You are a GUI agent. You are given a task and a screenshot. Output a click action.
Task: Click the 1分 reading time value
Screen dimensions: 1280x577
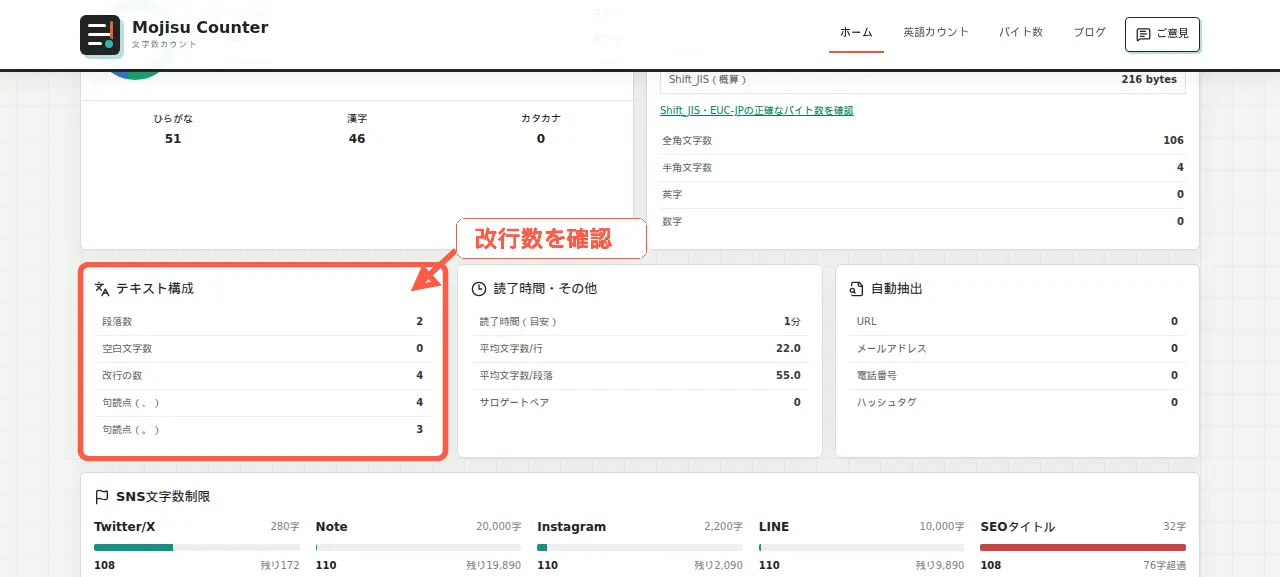[792, 321]
